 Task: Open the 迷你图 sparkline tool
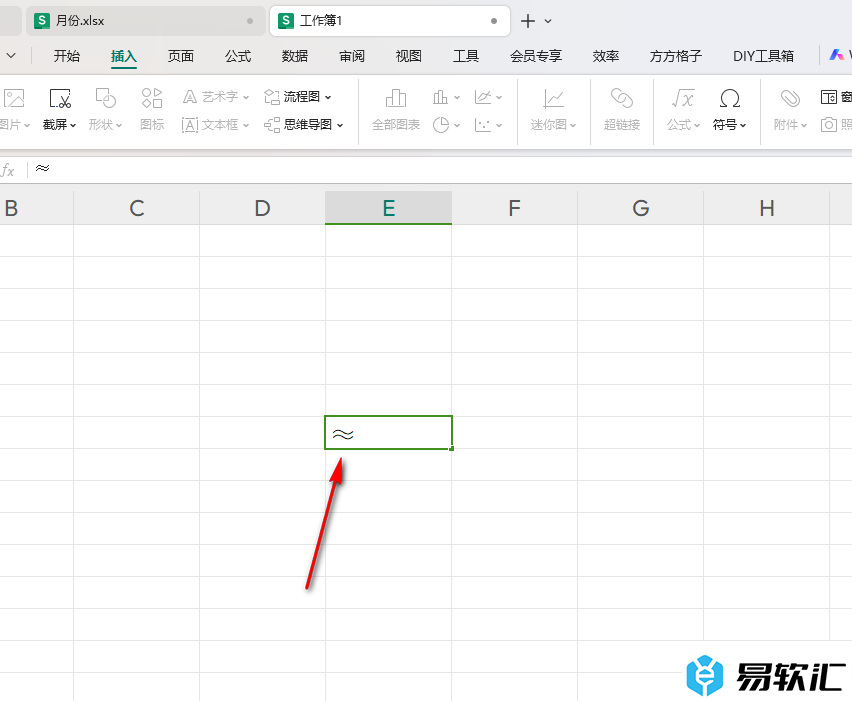click(553, 110)
